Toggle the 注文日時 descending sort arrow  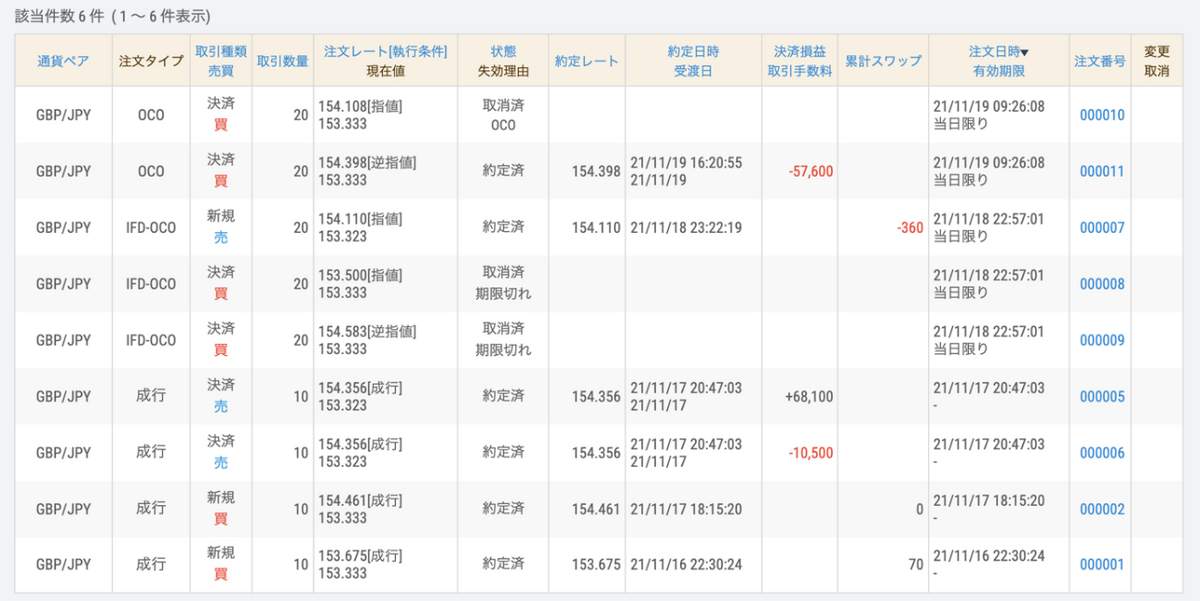tap(1024, 52)
